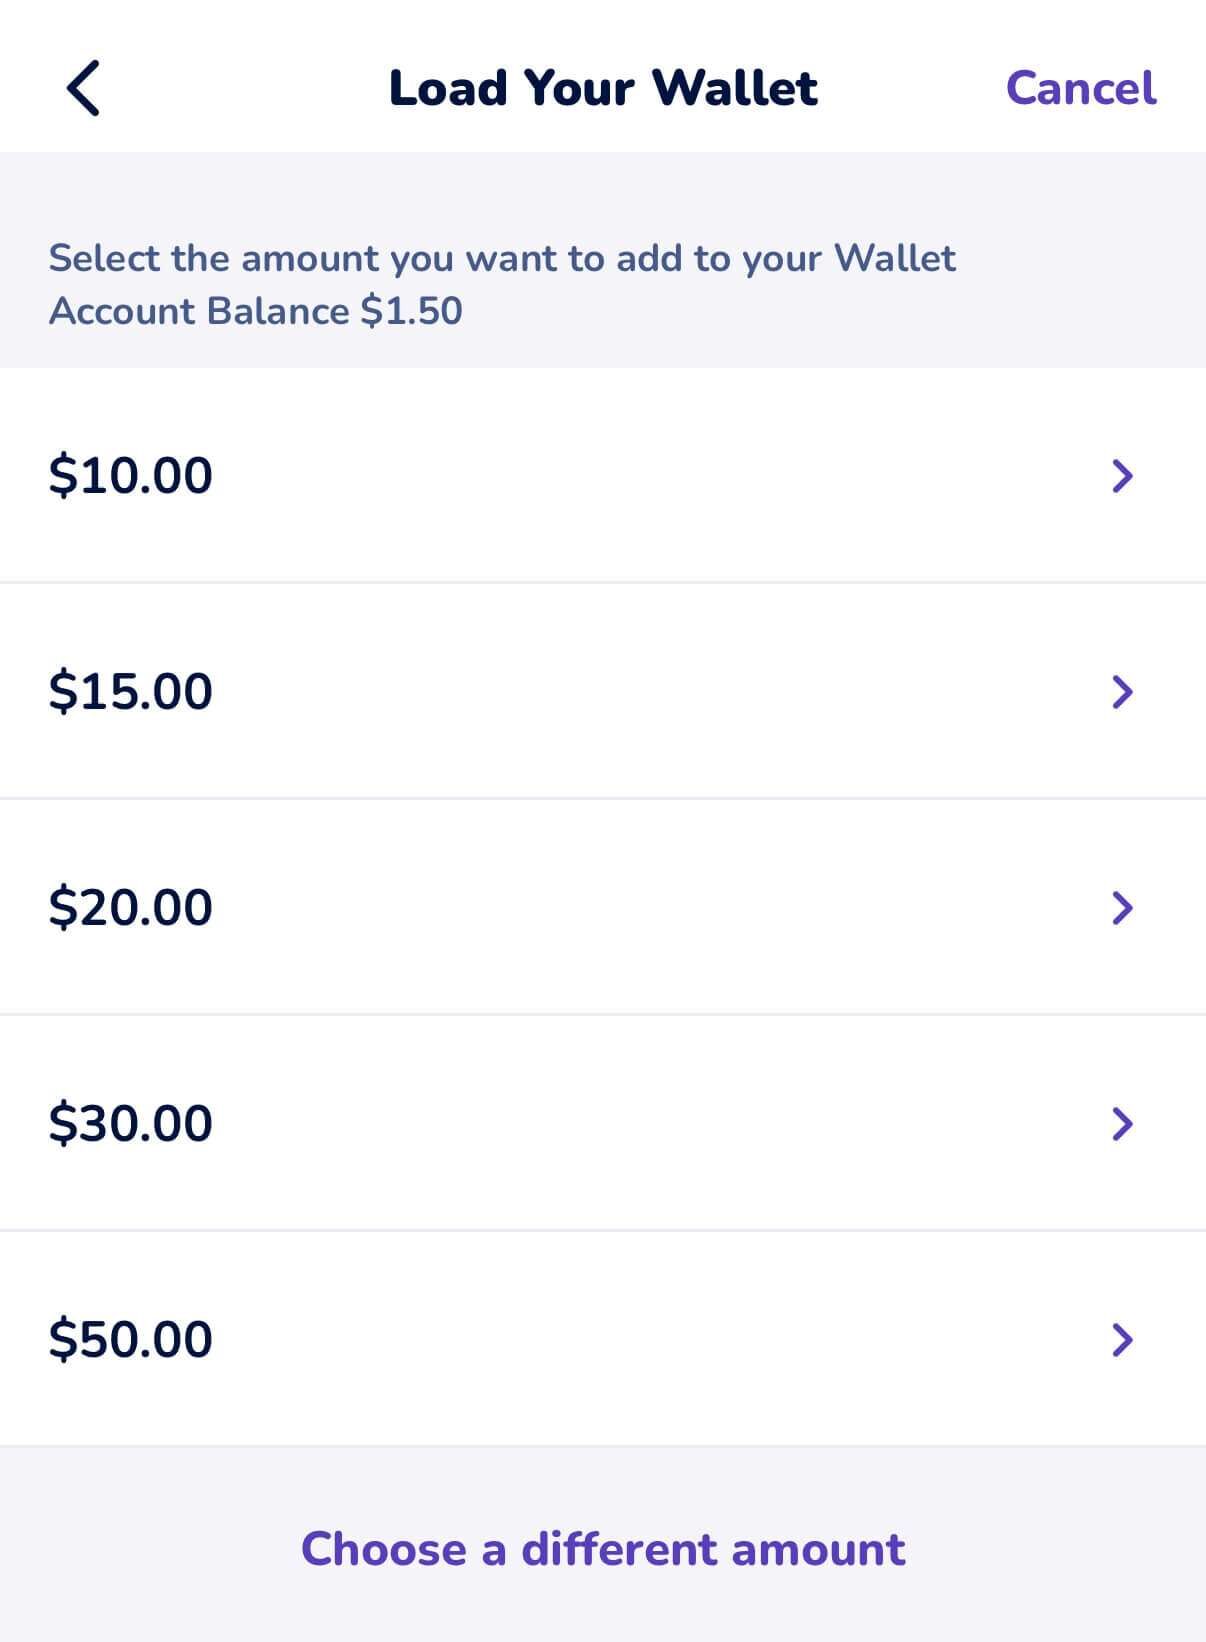Click the Account Balance $1.50 text

tap(256, 311)
